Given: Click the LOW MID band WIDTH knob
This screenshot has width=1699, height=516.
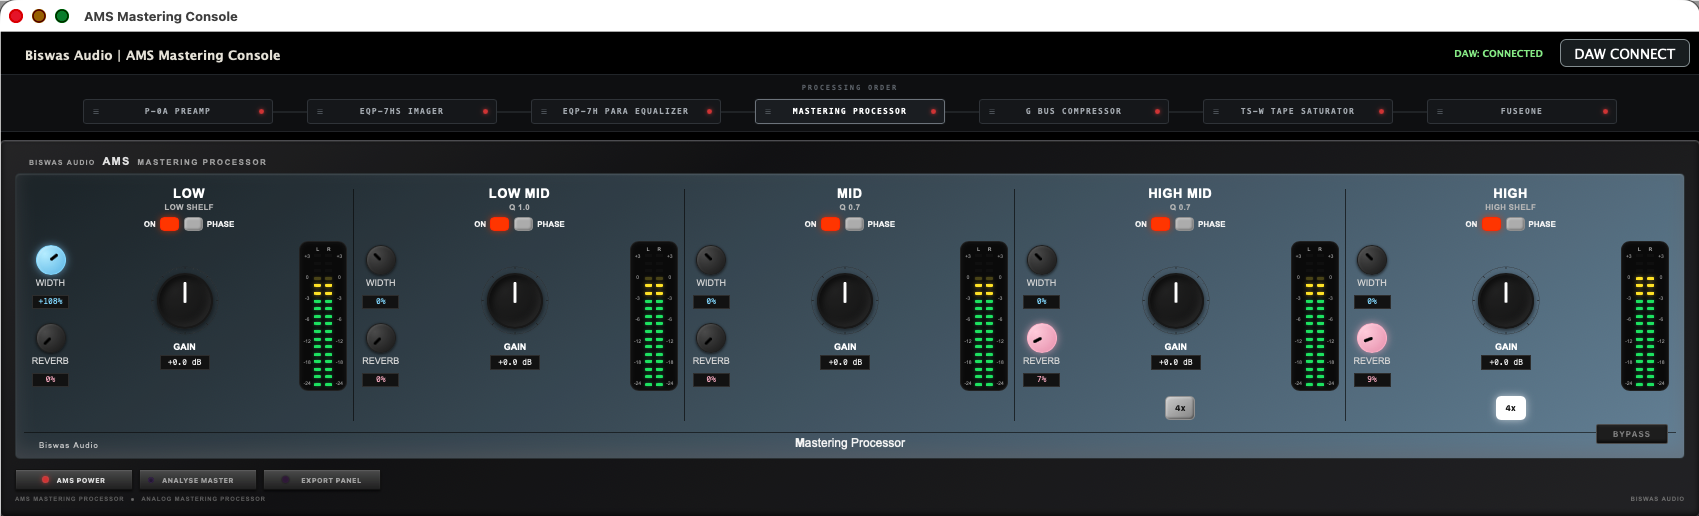Looking at the screenshot, I should click(381, 260).
